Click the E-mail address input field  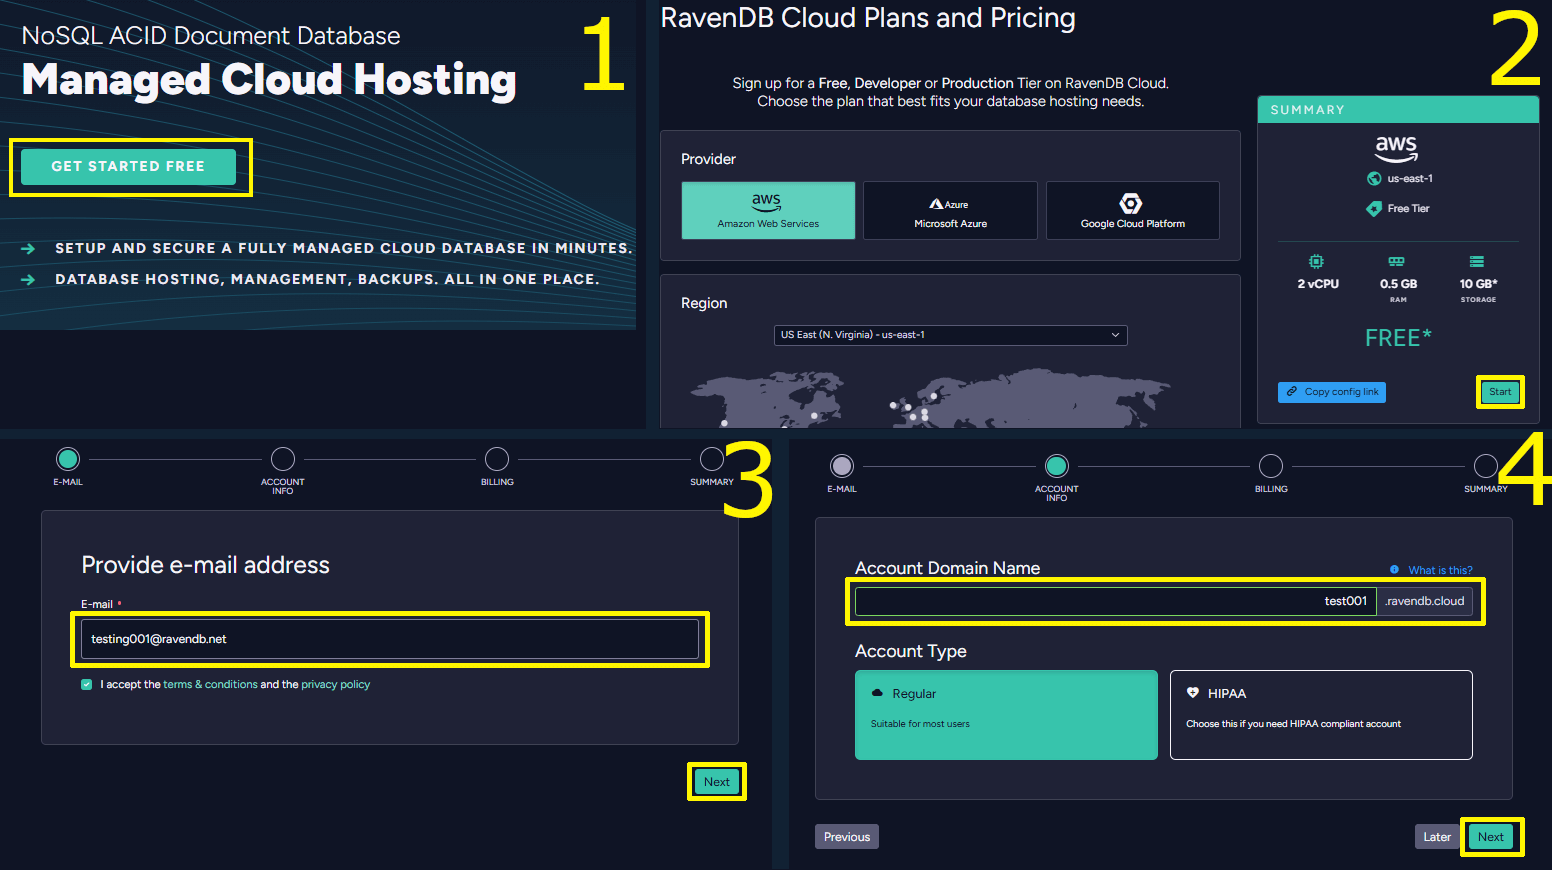[x=390, y=639]
